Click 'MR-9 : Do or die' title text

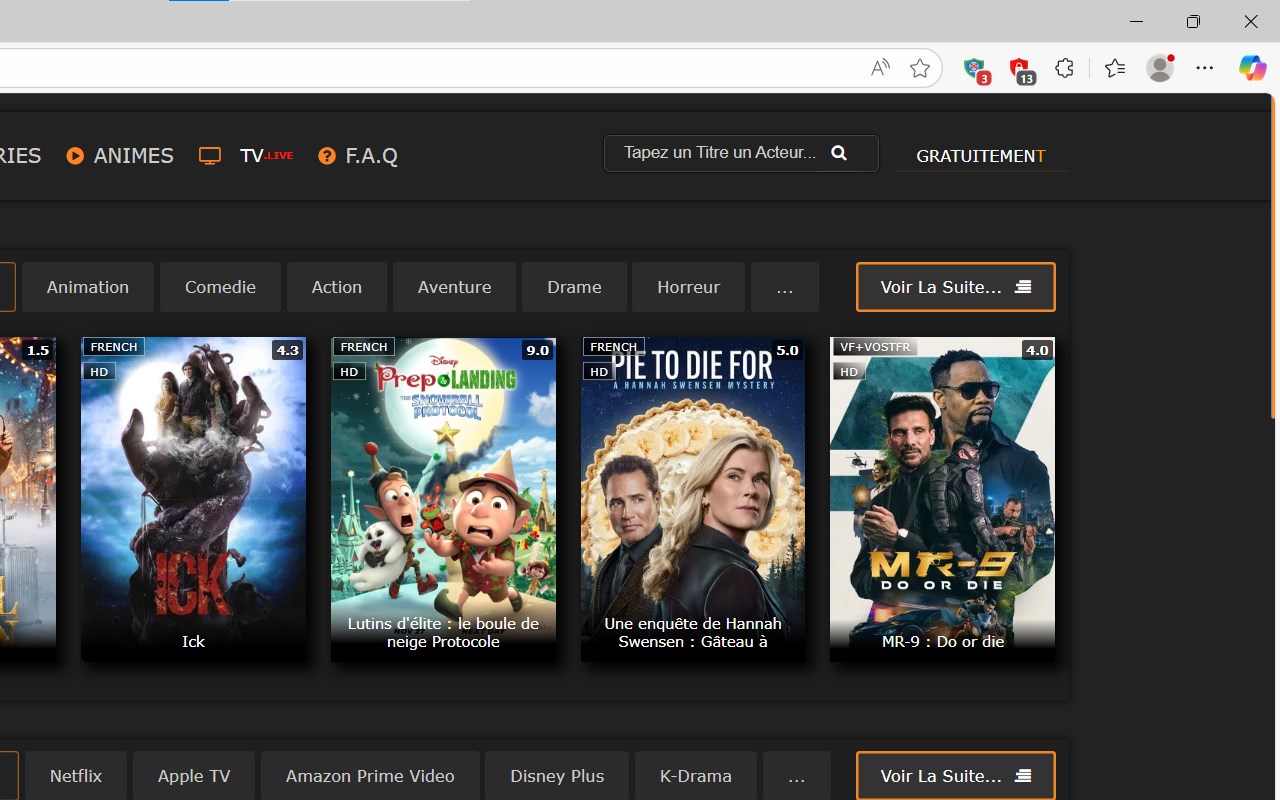click(942, 641)
